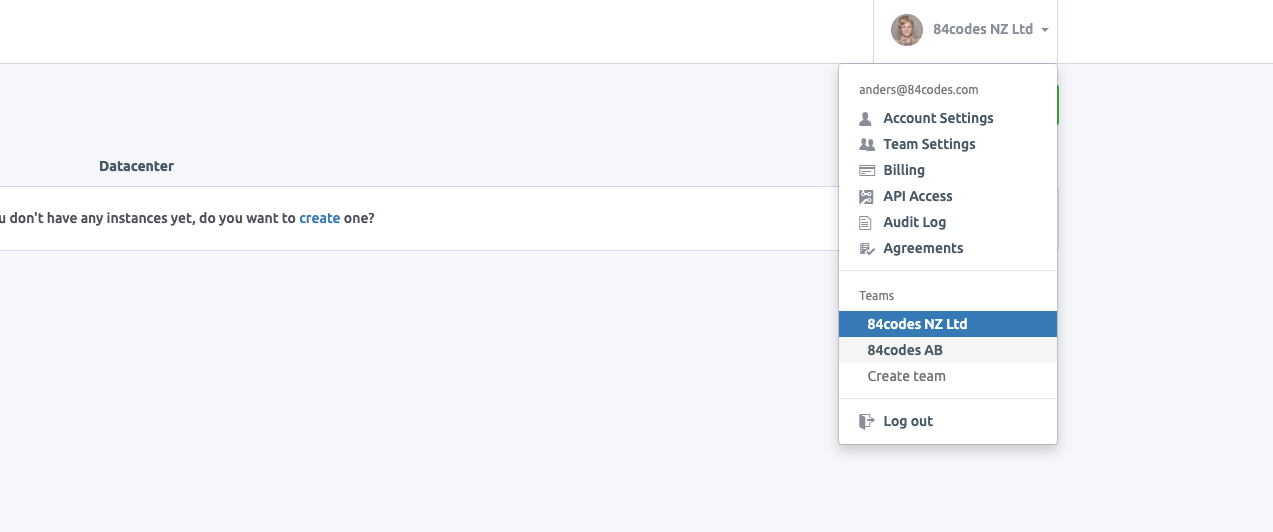Select the 84codes NZ Ltd team
The height and width of the screenshot is (532, 1273).
coord(917,324)
